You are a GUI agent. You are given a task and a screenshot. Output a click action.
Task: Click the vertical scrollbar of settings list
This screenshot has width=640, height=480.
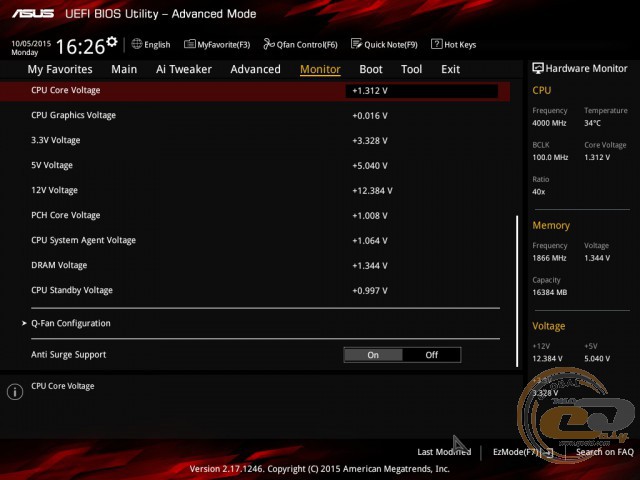click(x=517, y=291)
